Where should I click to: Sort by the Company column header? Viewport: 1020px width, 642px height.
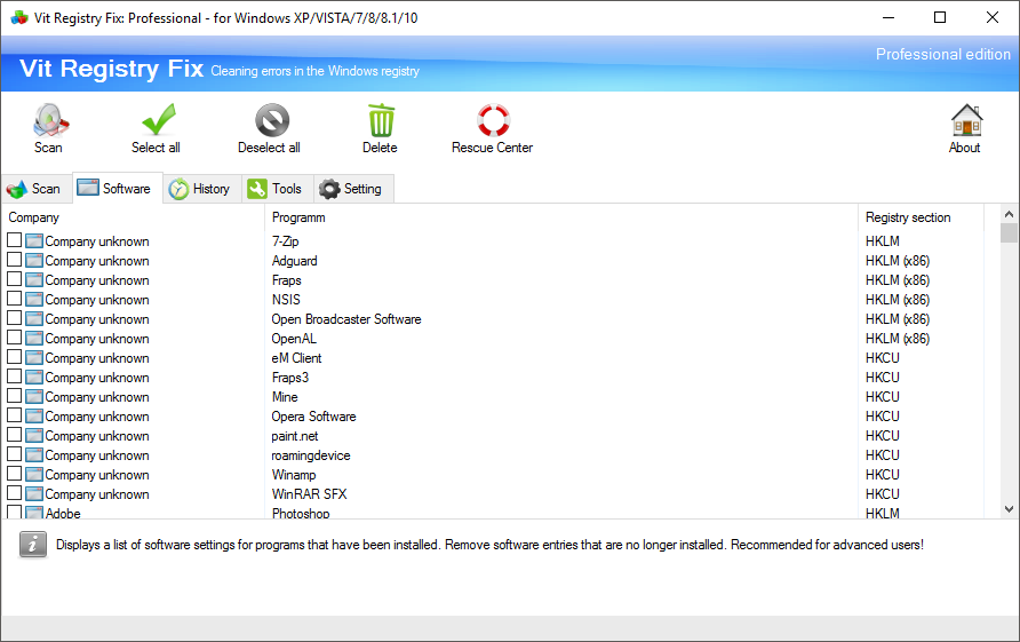(133, 217)
